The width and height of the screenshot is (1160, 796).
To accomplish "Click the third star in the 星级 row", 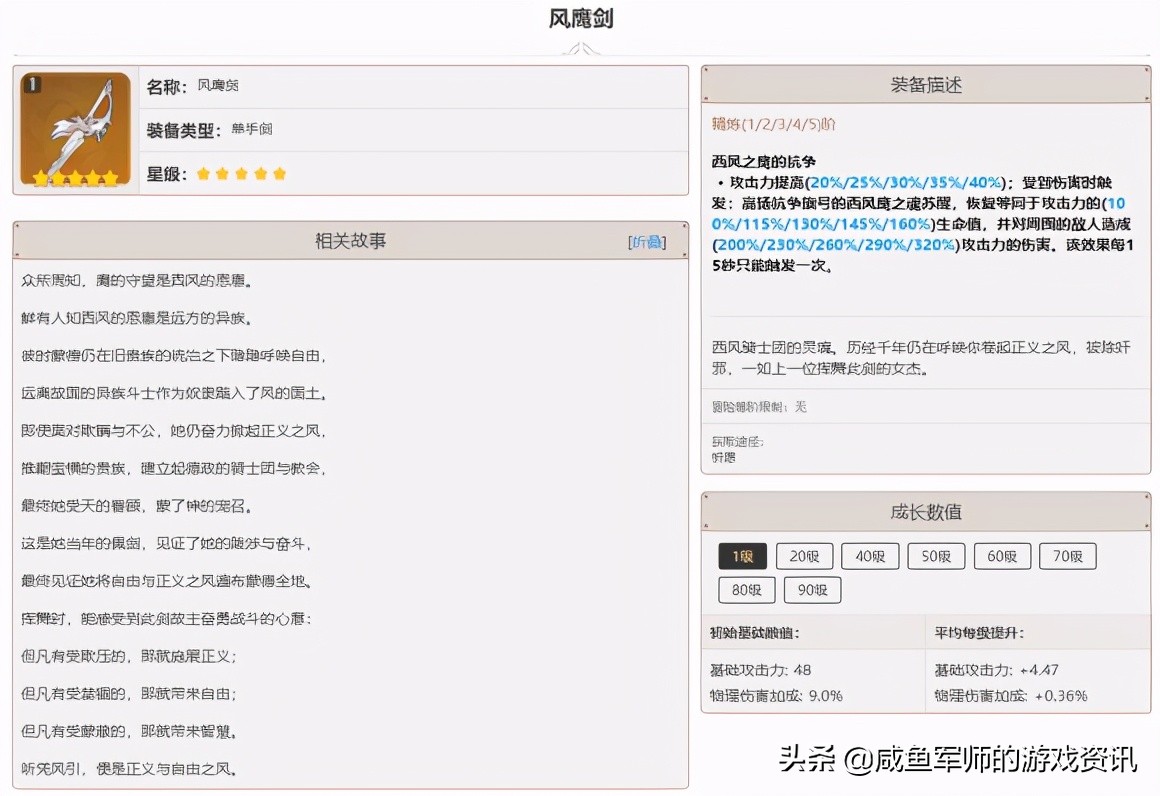I will click(241, 173).
